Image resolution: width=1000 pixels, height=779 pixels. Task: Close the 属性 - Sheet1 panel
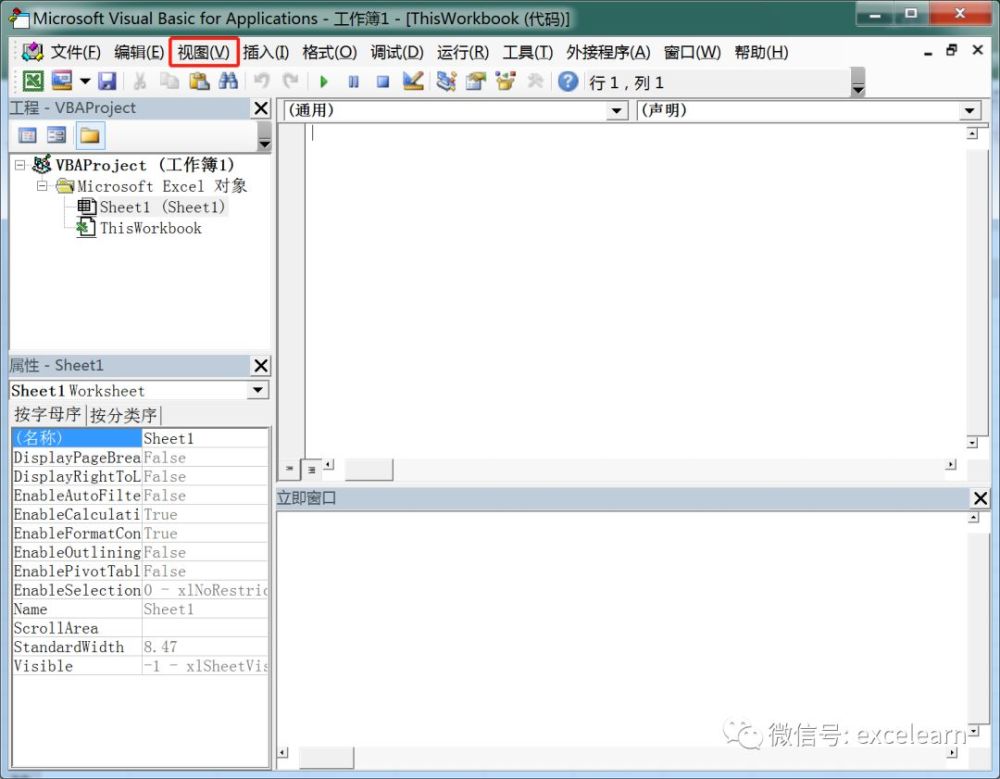tap(261, 366)
